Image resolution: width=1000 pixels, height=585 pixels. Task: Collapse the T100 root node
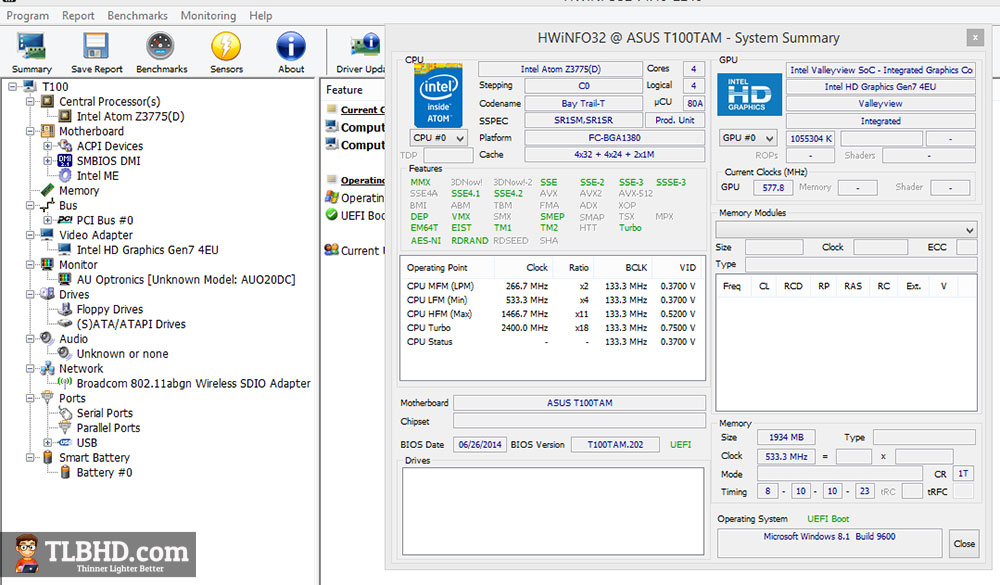click(x=13, y=87)
